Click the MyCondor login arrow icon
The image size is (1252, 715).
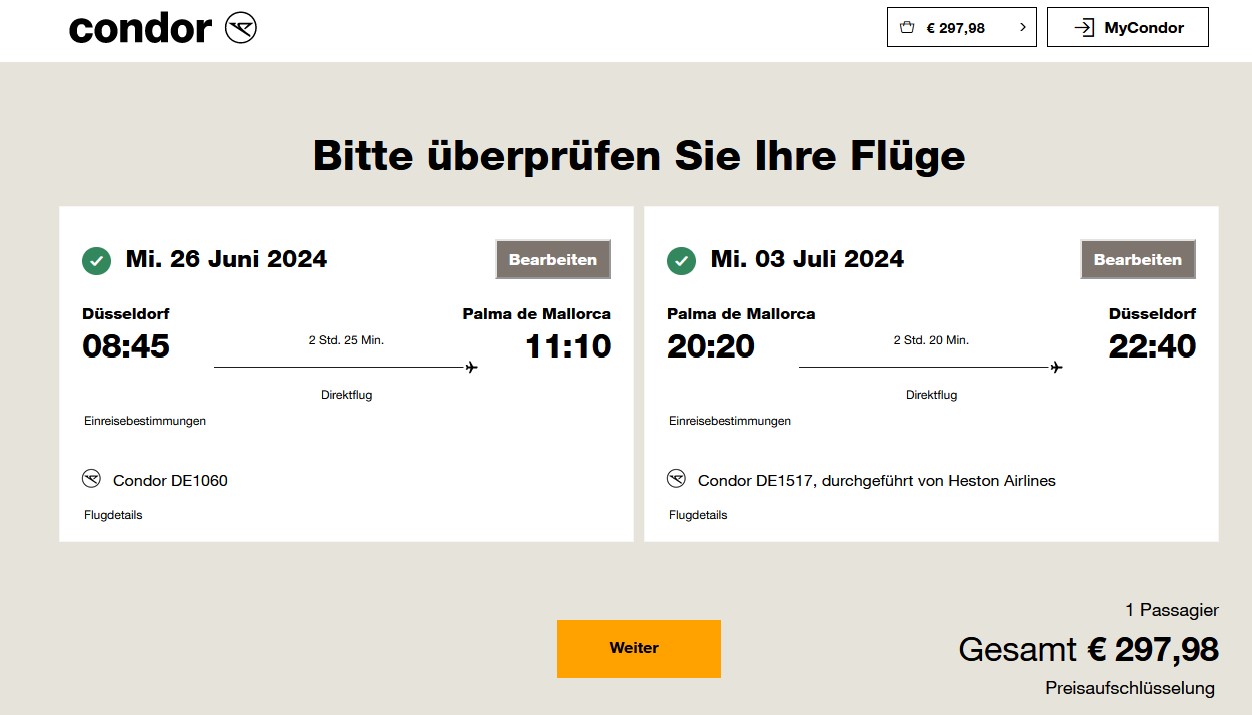[x=1083, y=27]
